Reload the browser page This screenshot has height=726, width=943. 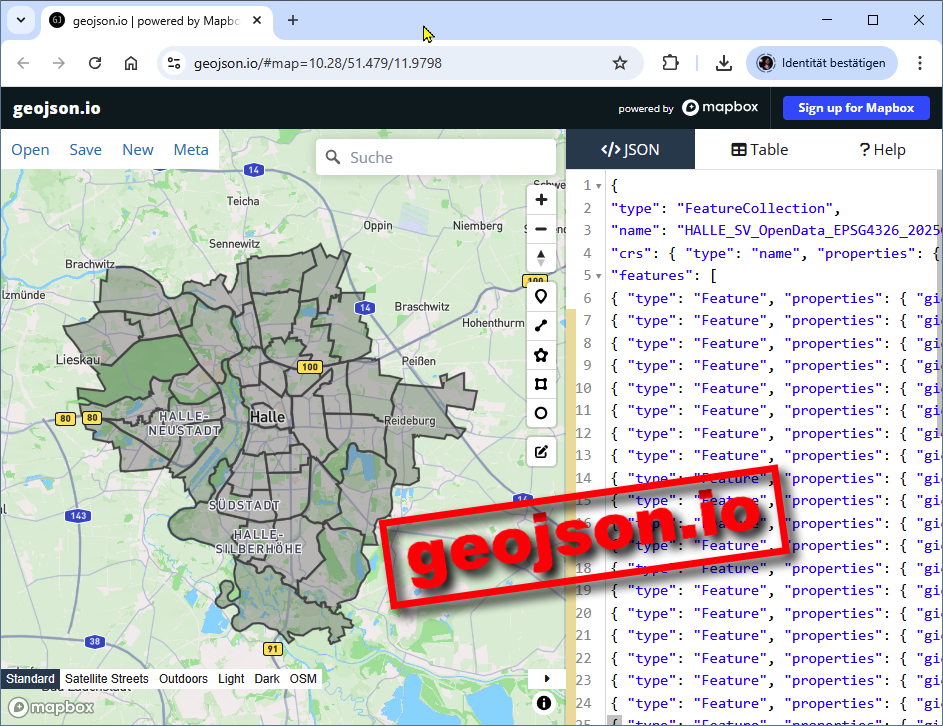tap(95, 63)
